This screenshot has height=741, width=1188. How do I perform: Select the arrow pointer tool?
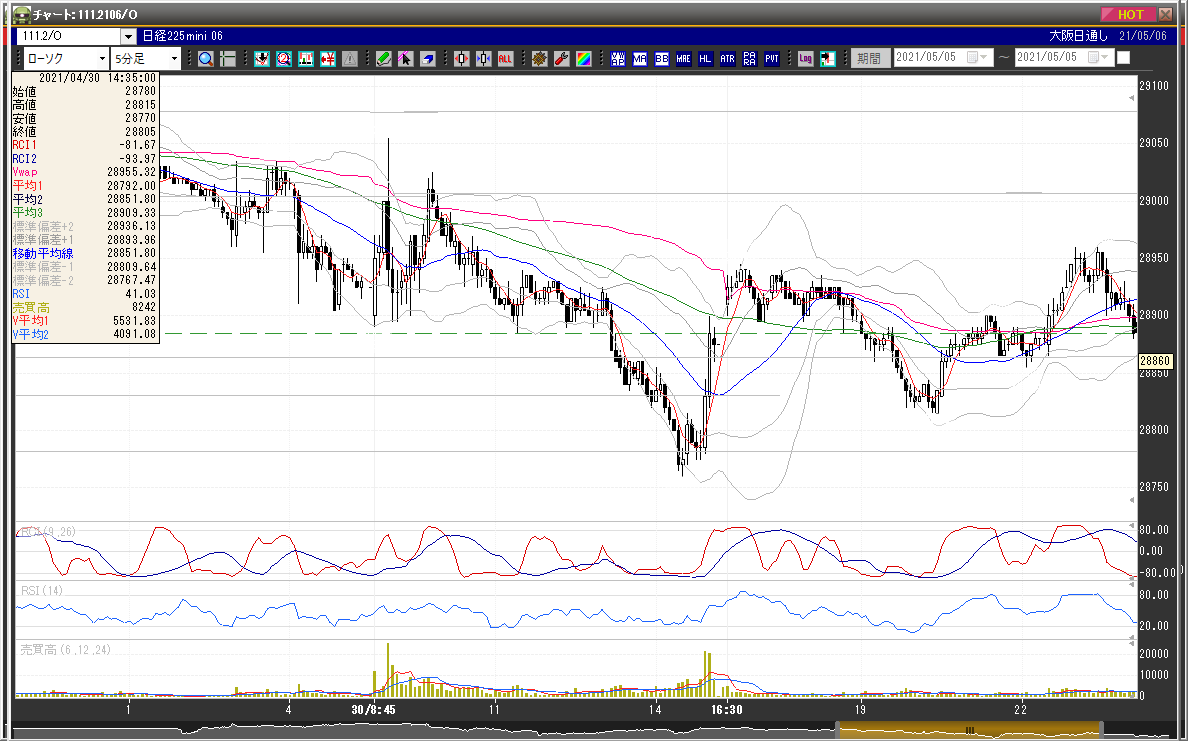[405, 58]
